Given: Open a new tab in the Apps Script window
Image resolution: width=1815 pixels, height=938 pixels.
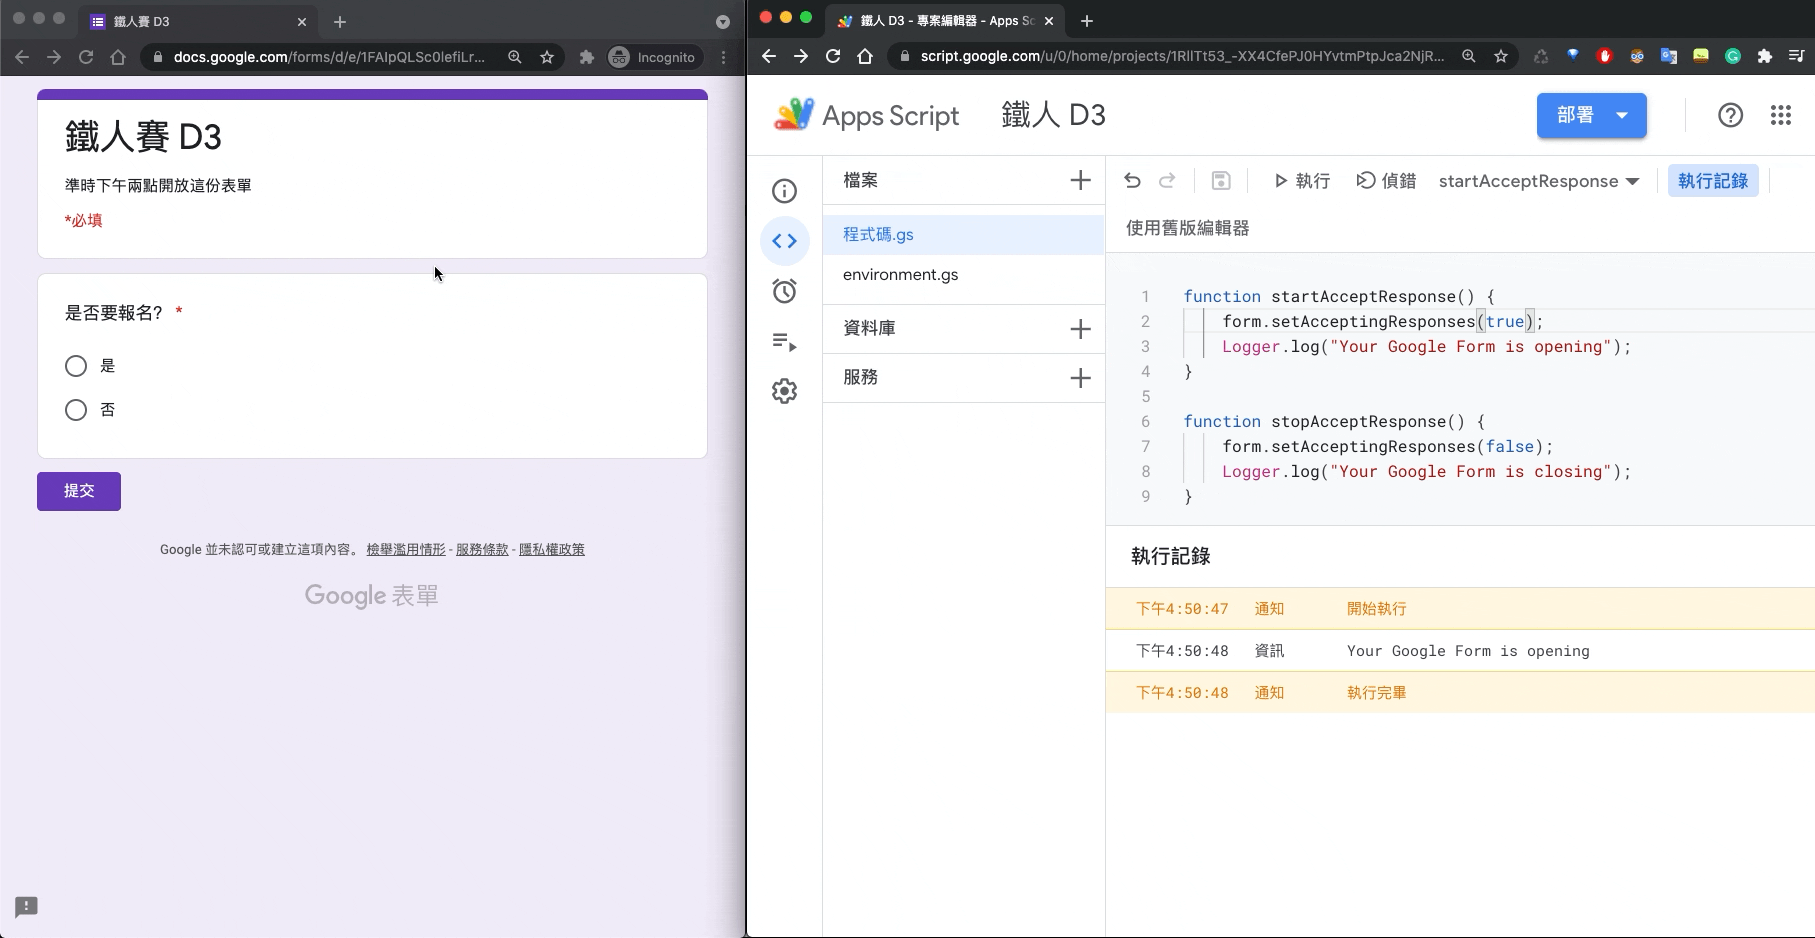Looking at the screenshot, I should 1087,21.
